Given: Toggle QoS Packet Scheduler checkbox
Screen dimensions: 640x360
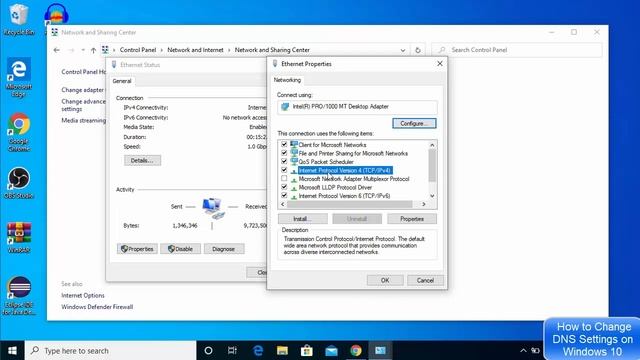Looking at the screenshot, I should coord(284,162).
